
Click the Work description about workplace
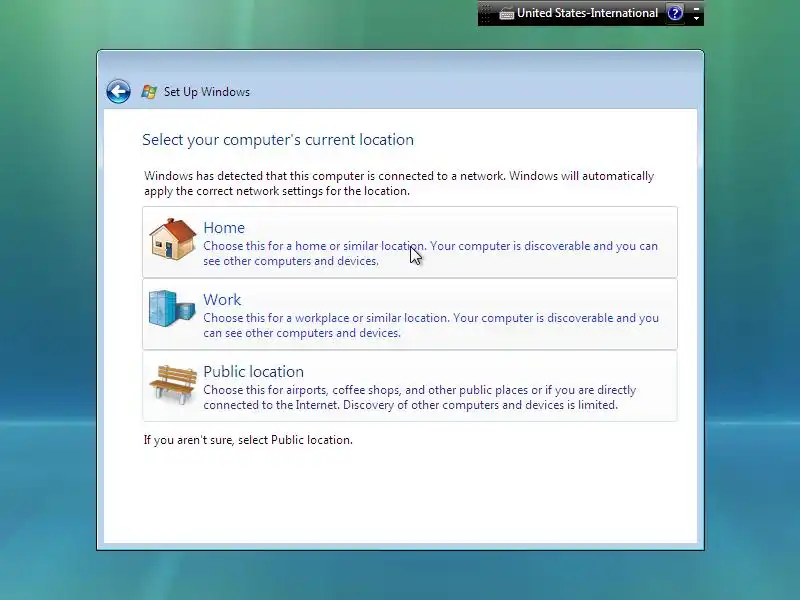(431, 326)
